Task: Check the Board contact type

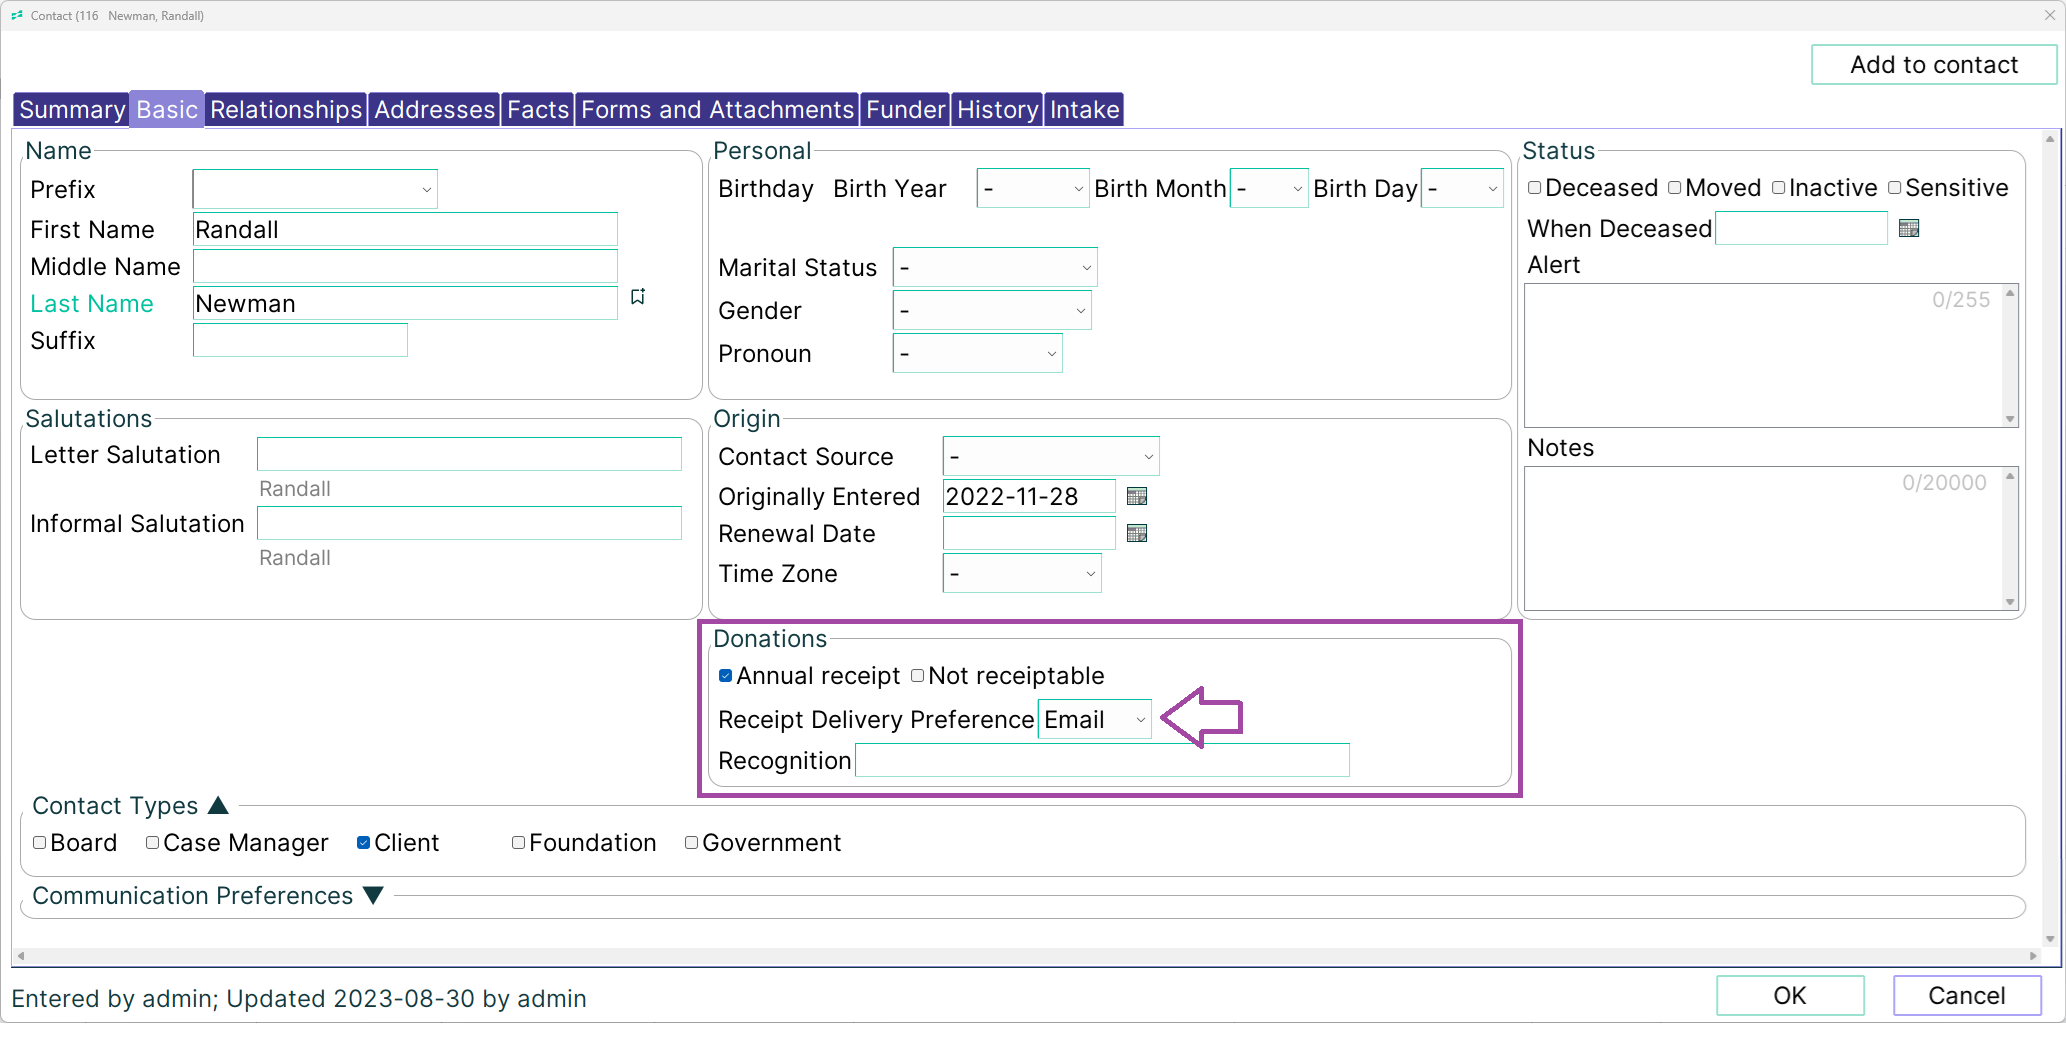Action: [39, 843]
